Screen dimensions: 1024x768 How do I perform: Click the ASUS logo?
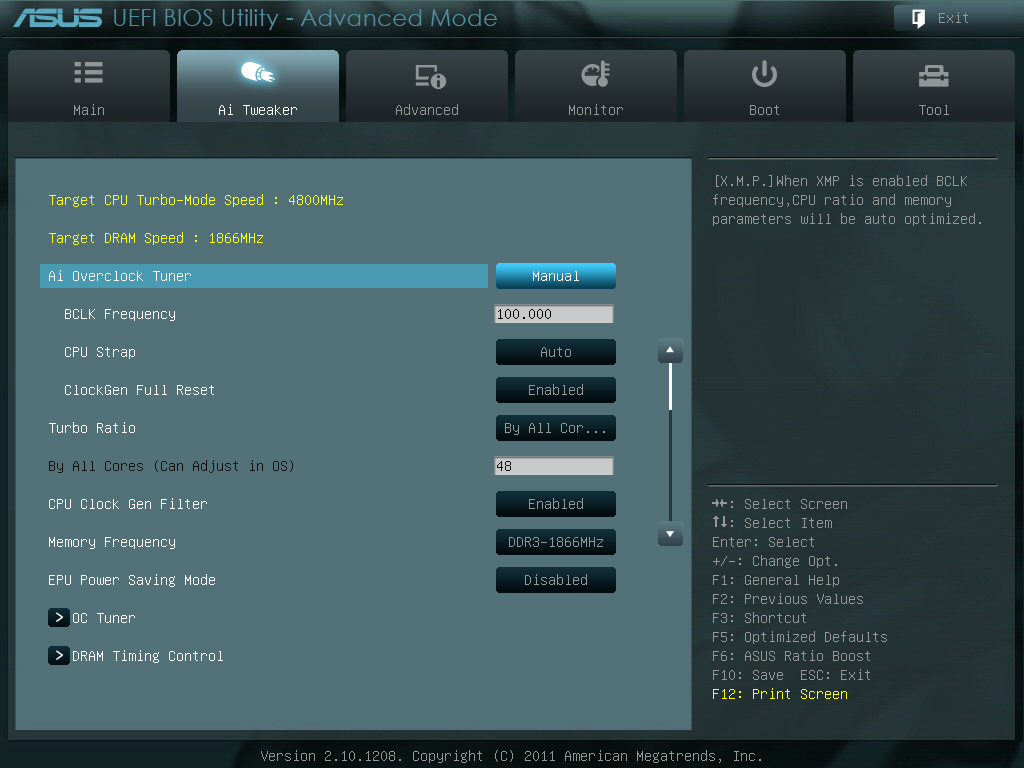click(x=58, y=18)
